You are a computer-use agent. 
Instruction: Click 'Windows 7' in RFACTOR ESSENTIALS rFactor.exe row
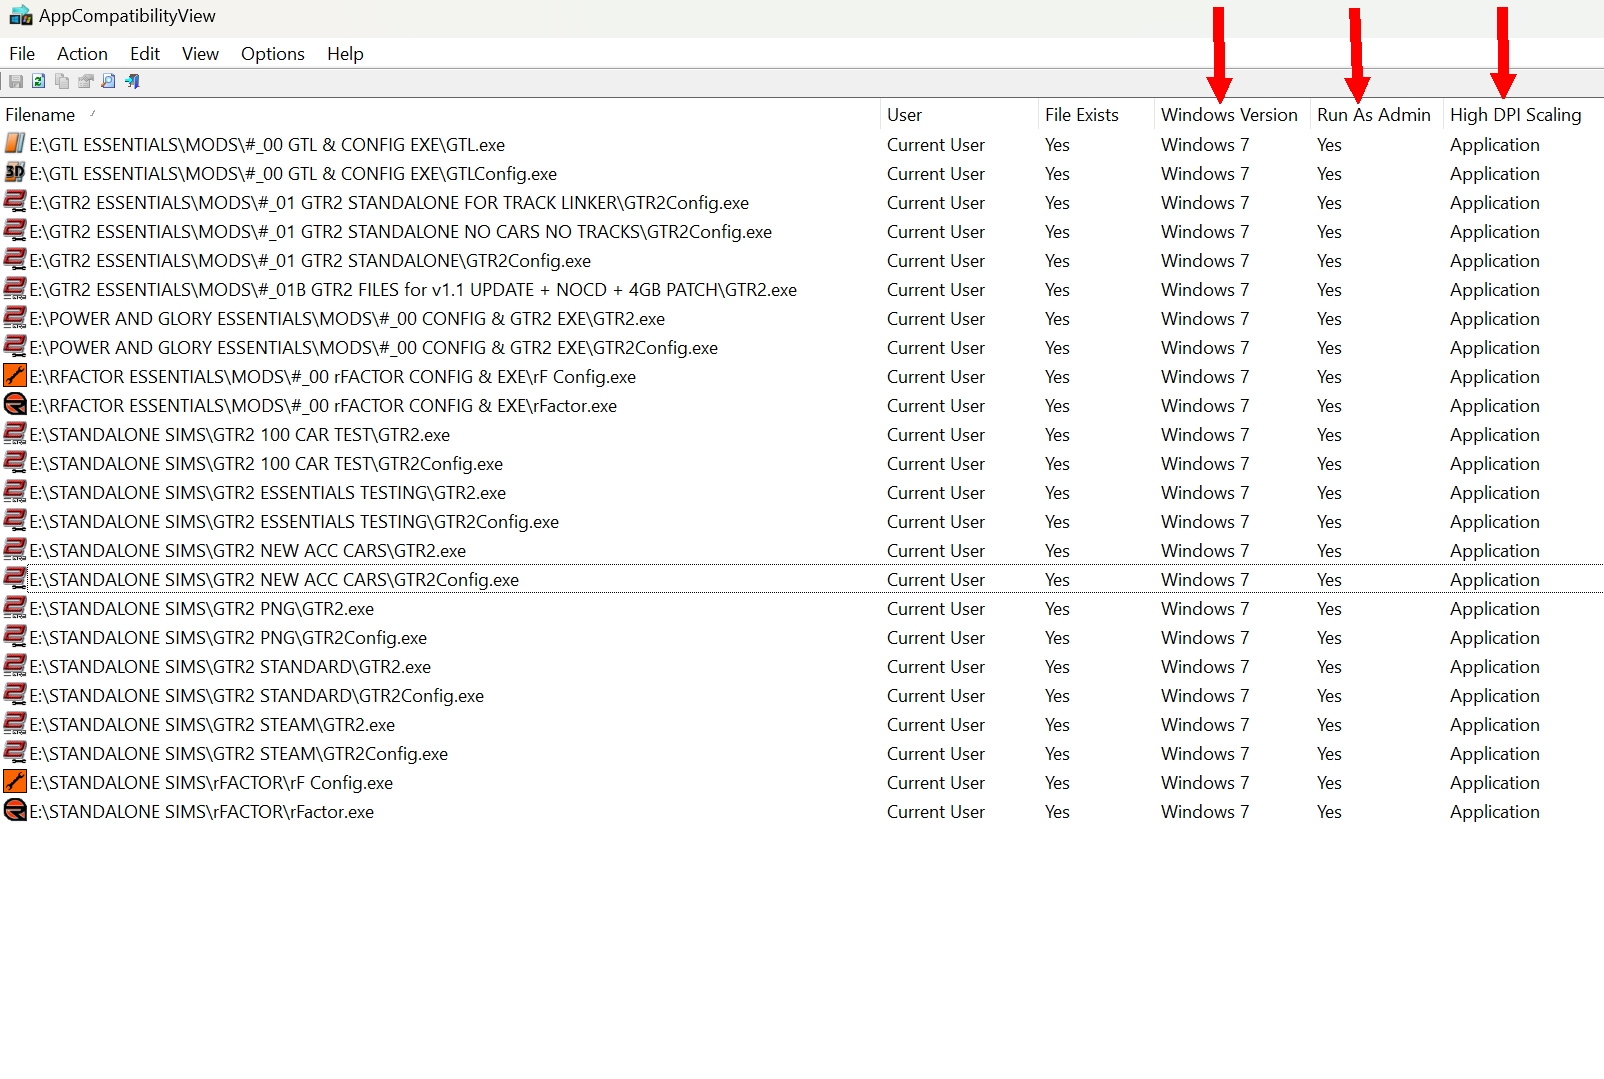click(x=1205, y=406)
